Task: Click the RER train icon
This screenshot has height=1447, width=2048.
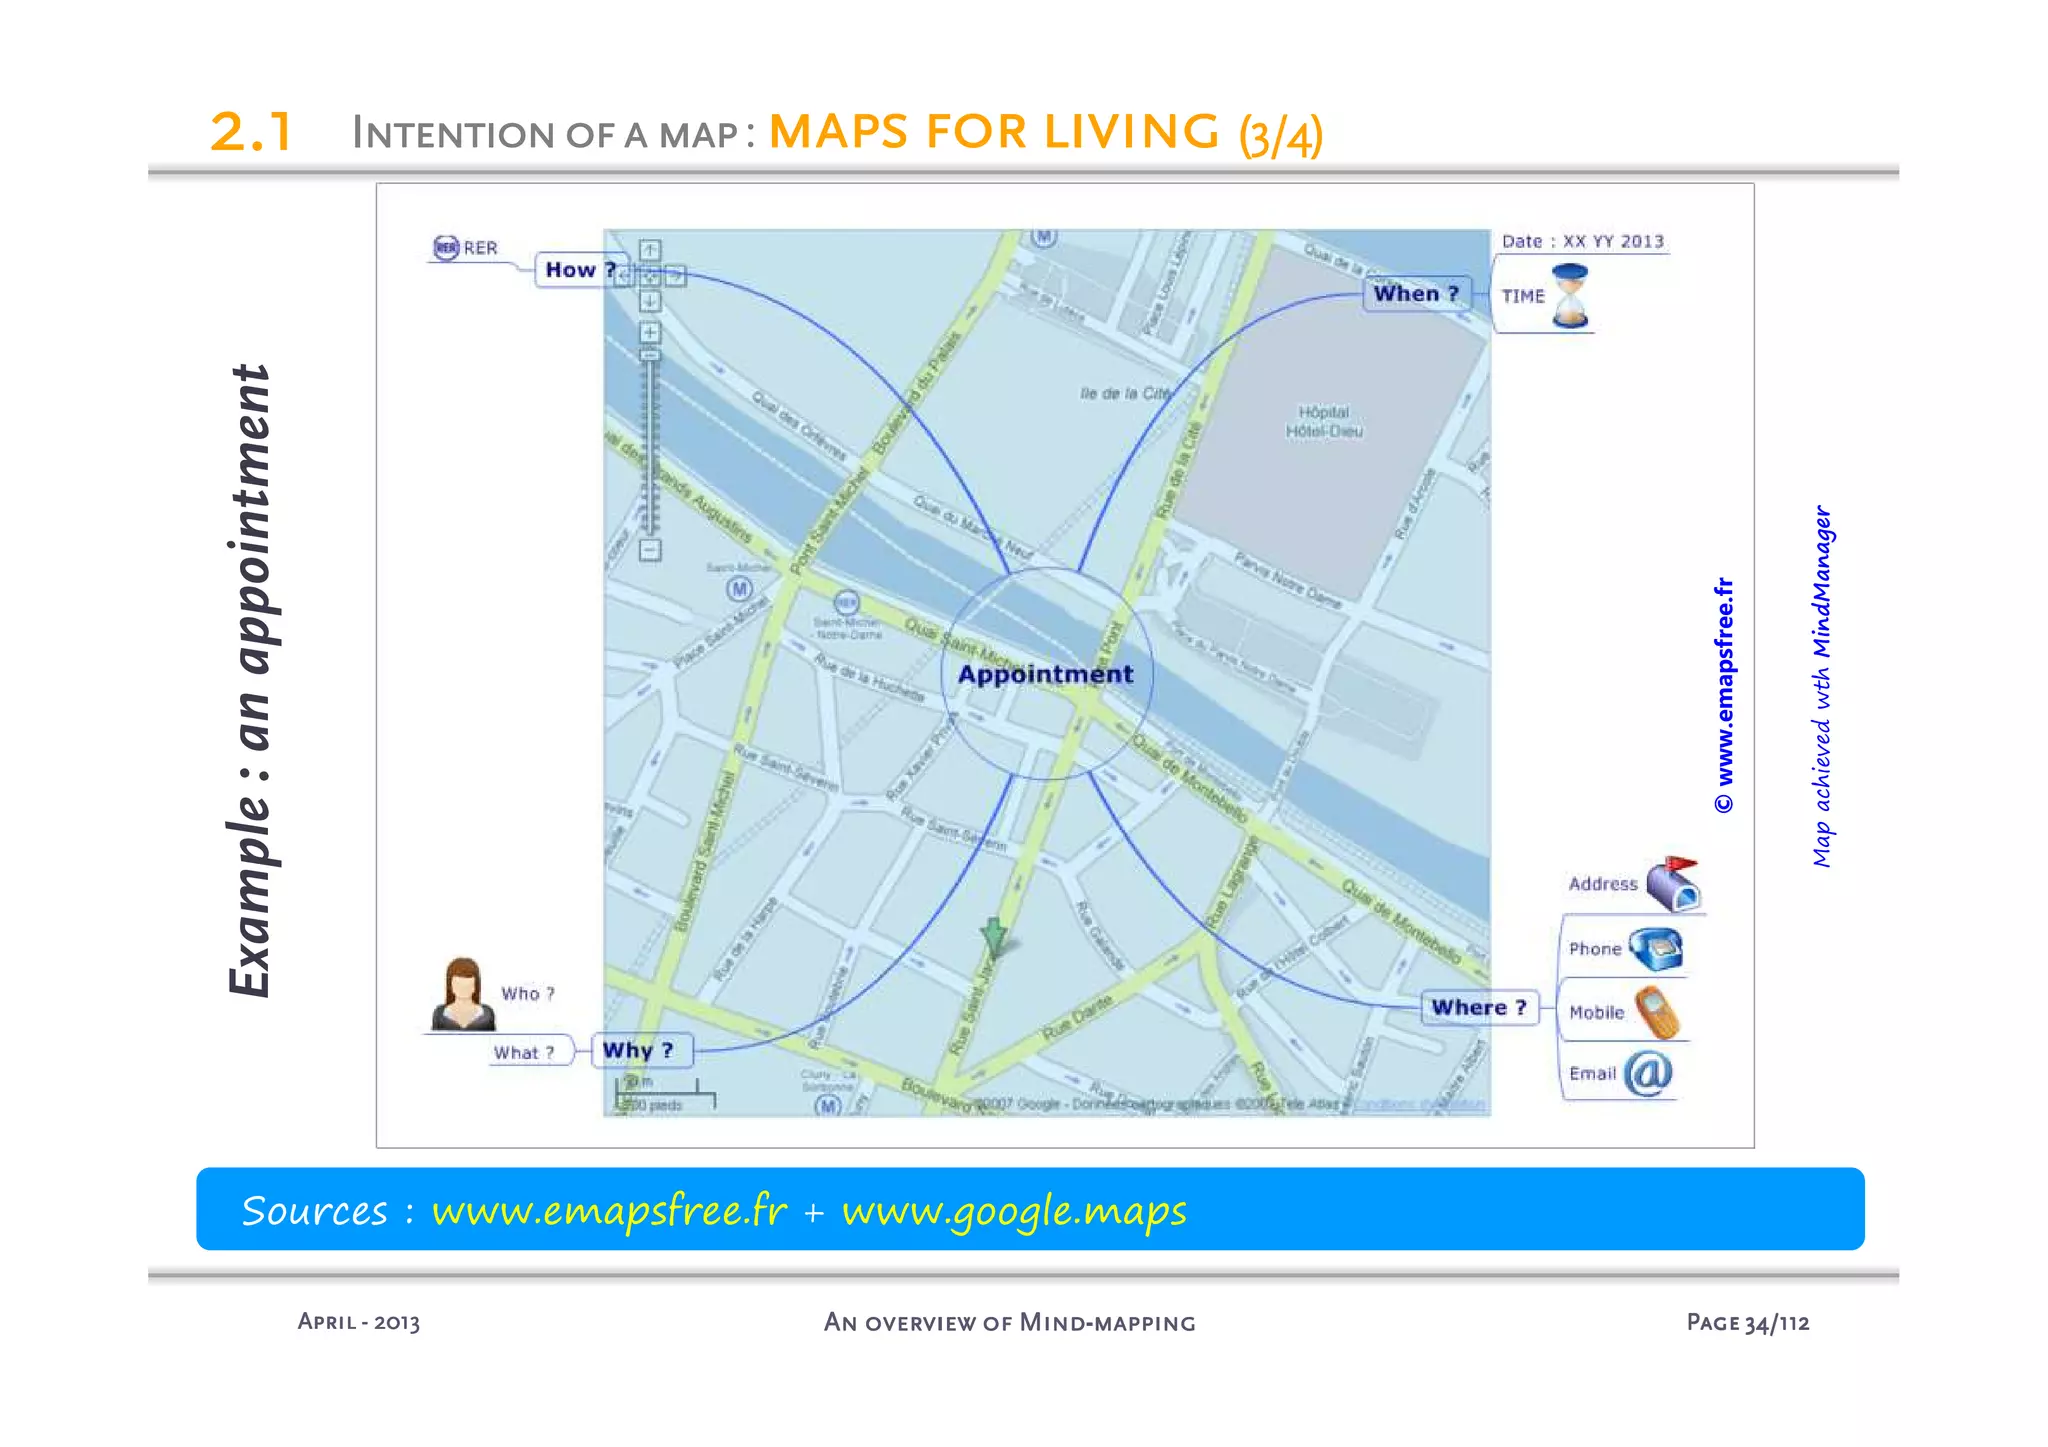Action: point(445,247)
